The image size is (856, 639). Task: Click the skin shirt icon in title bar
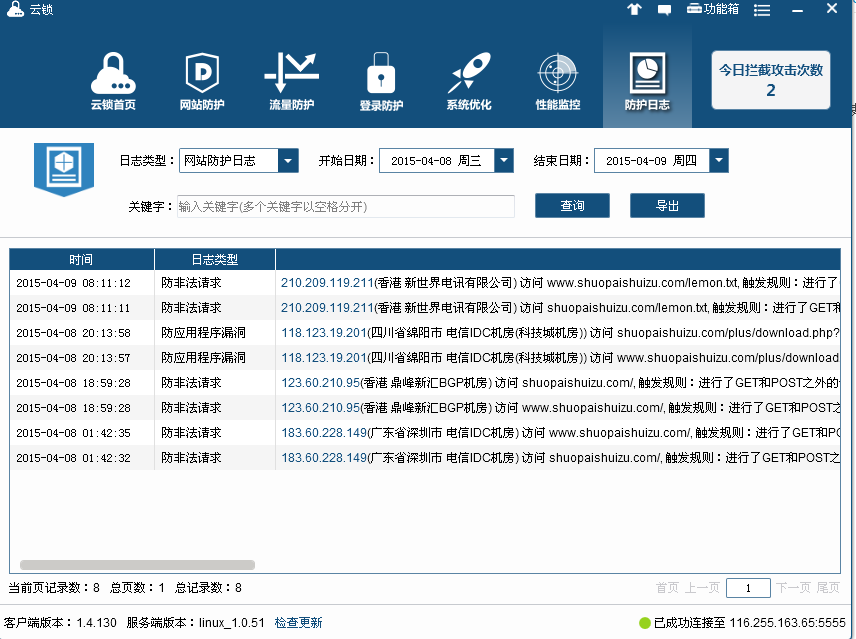634,9
